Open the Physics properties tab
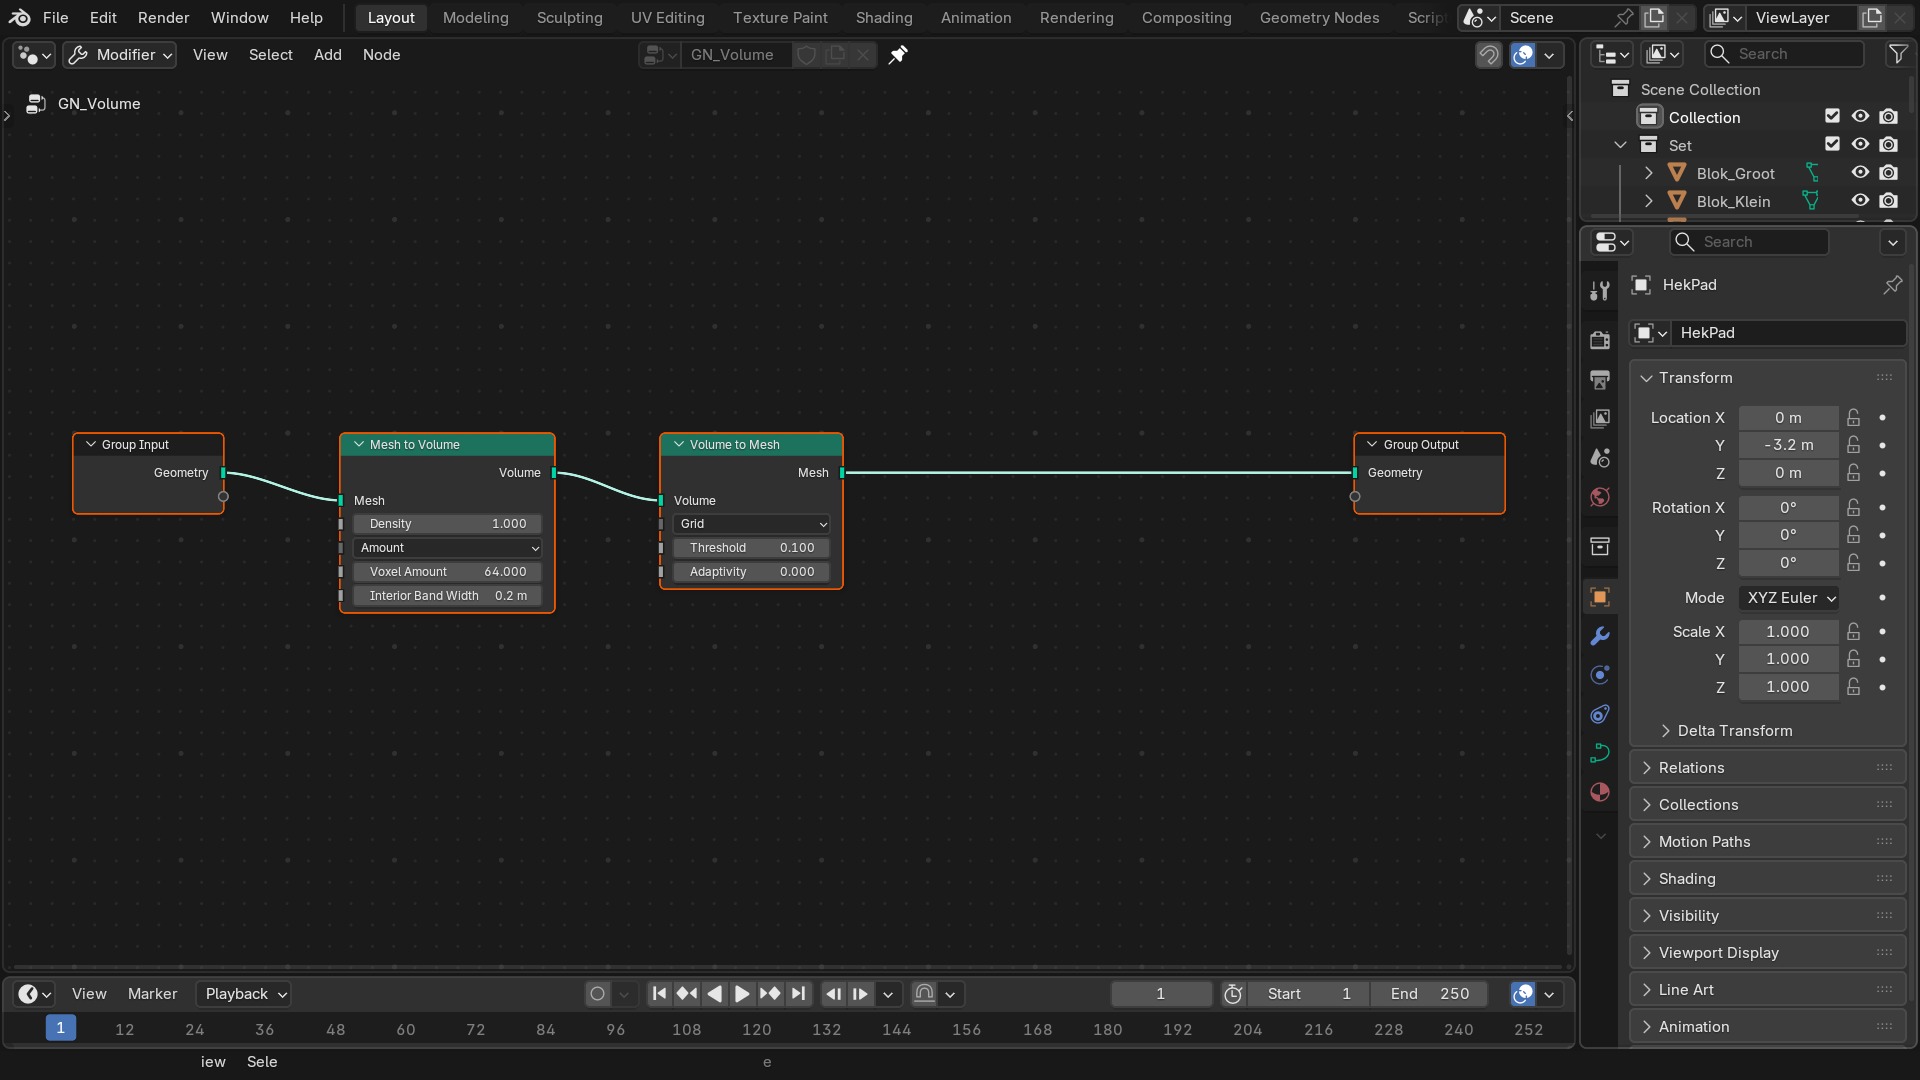 click(1600, 675)
